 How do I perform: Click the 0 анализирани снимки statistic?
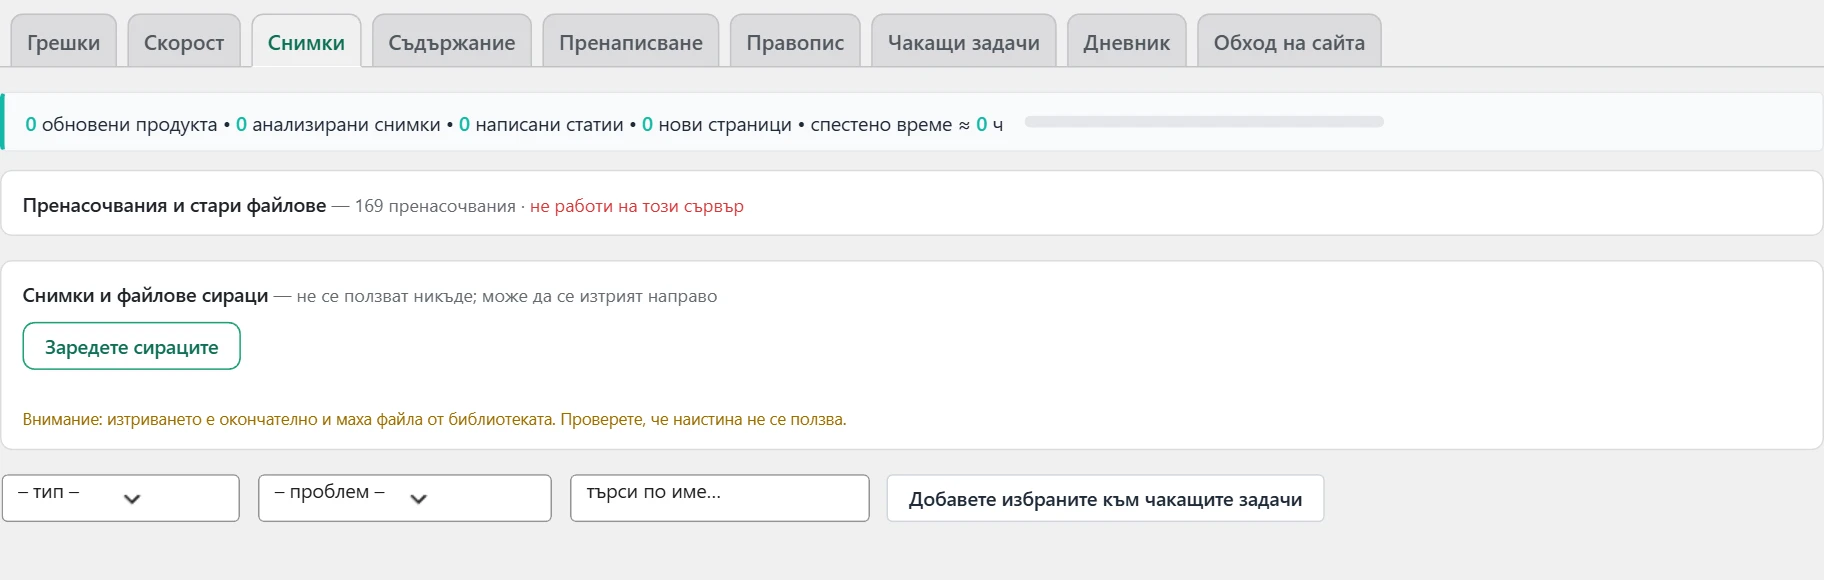338,124
